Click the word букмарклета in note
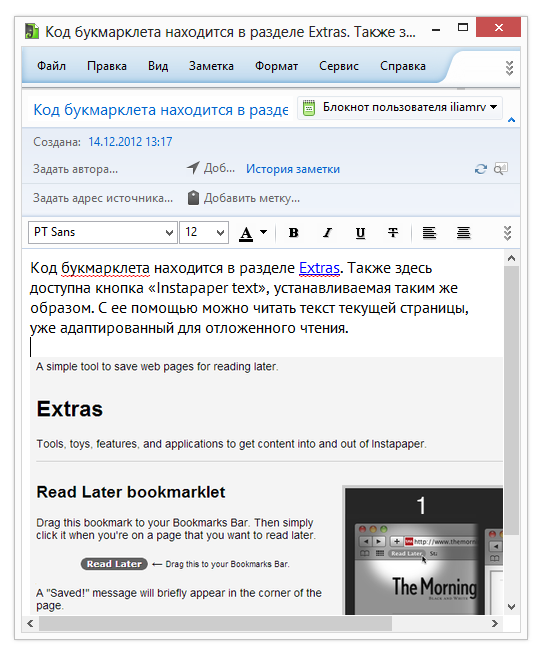 tap(105, 268)
